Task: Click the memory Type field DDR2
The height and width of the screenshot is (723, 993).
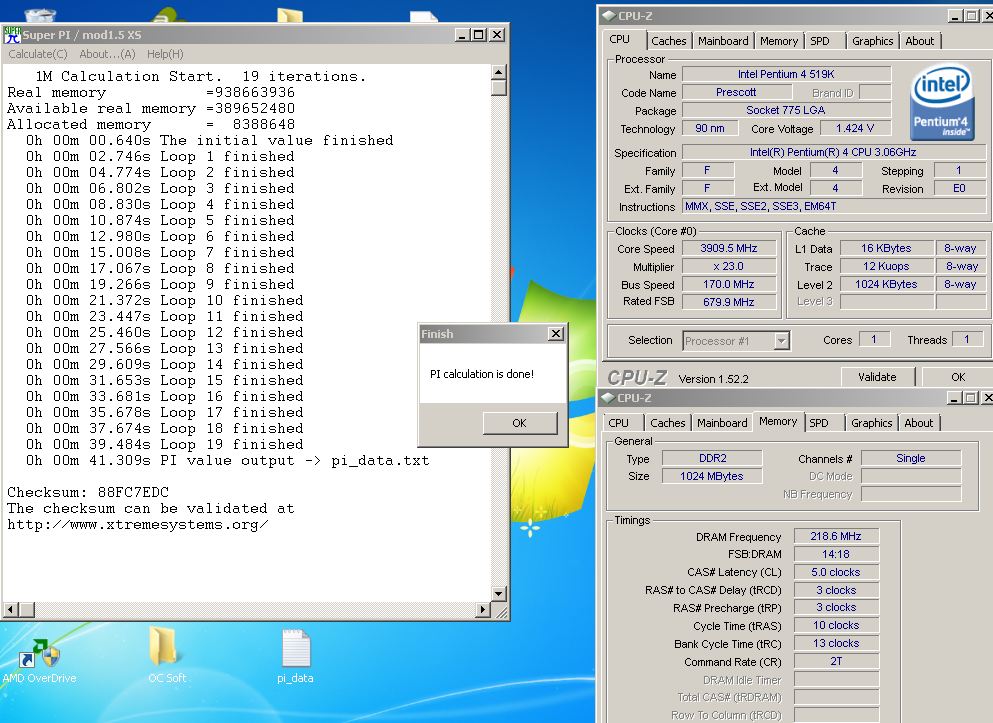Action: (x=712, y=458)
